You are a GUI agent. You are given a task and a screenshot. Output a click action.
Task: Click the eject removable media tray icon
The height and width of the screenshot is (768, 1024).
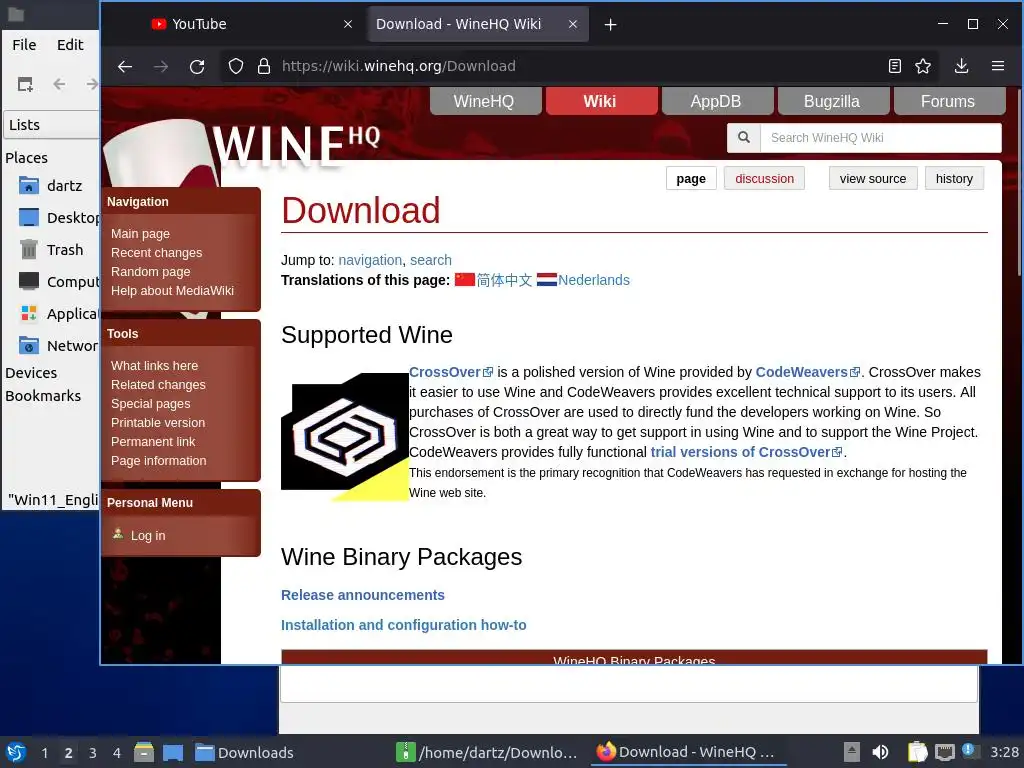click(851, 752)
